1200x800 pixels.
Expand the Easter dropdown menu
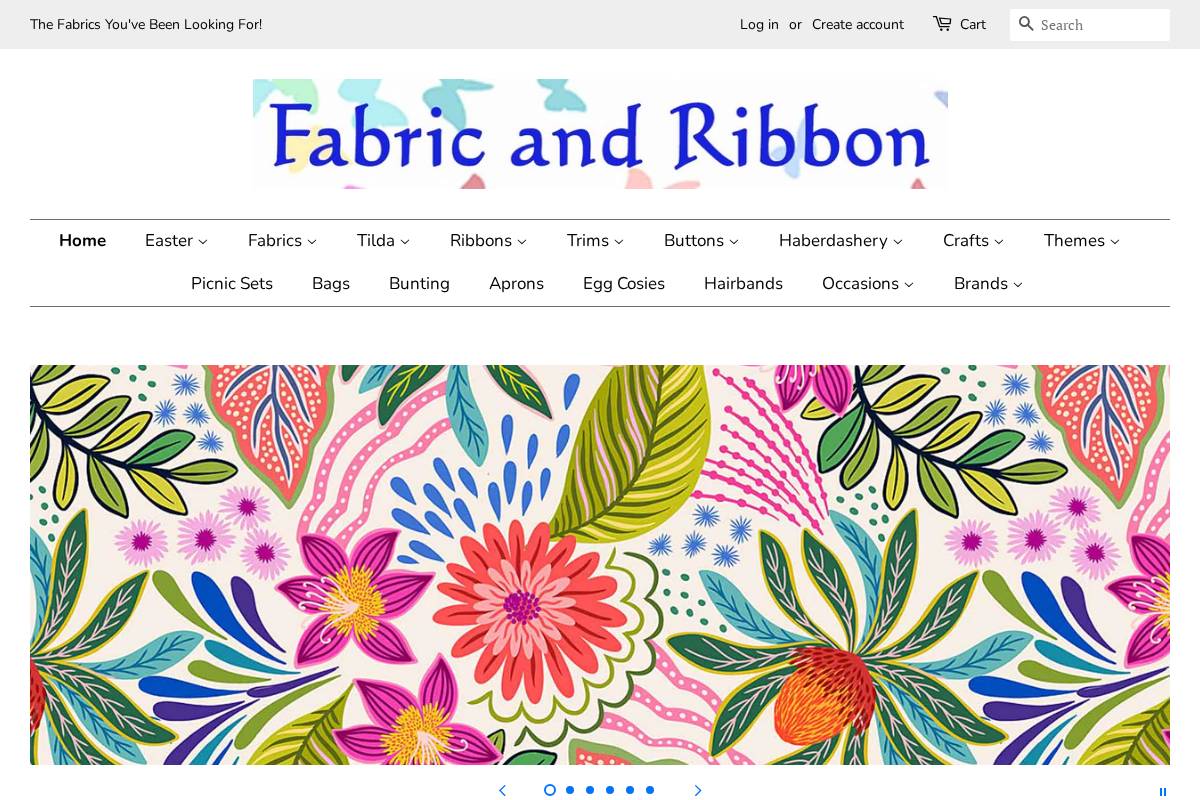click(x=176, y=241)
